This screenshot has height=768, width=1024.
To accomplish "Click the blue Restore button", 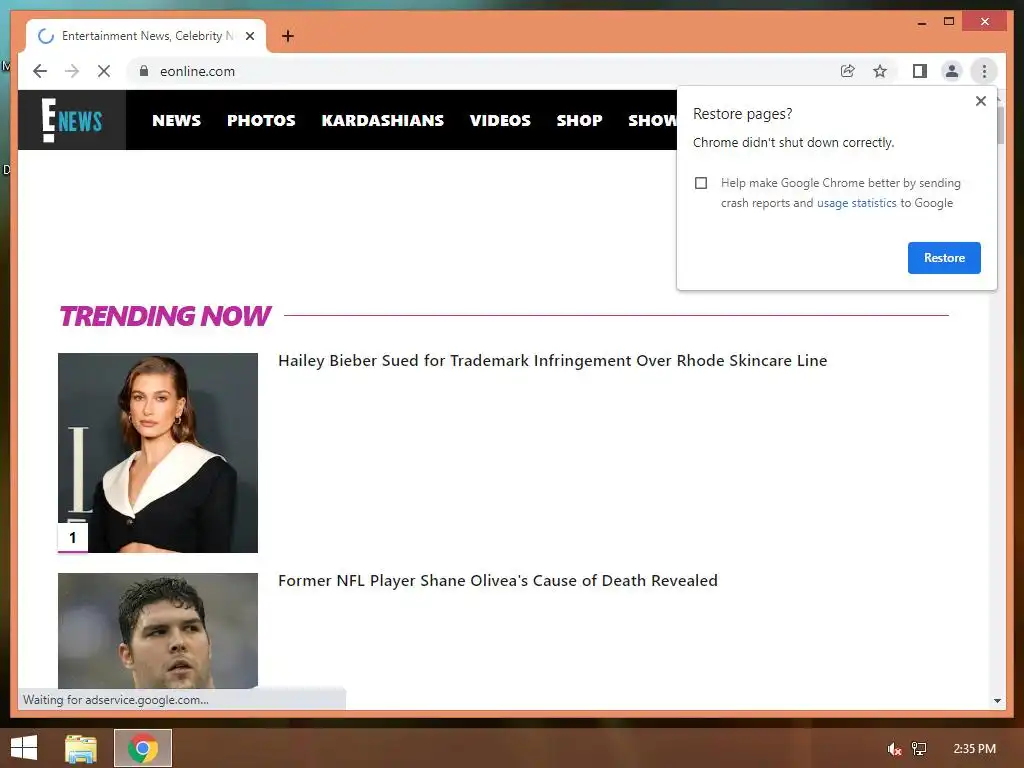I will tap(944, 258).
